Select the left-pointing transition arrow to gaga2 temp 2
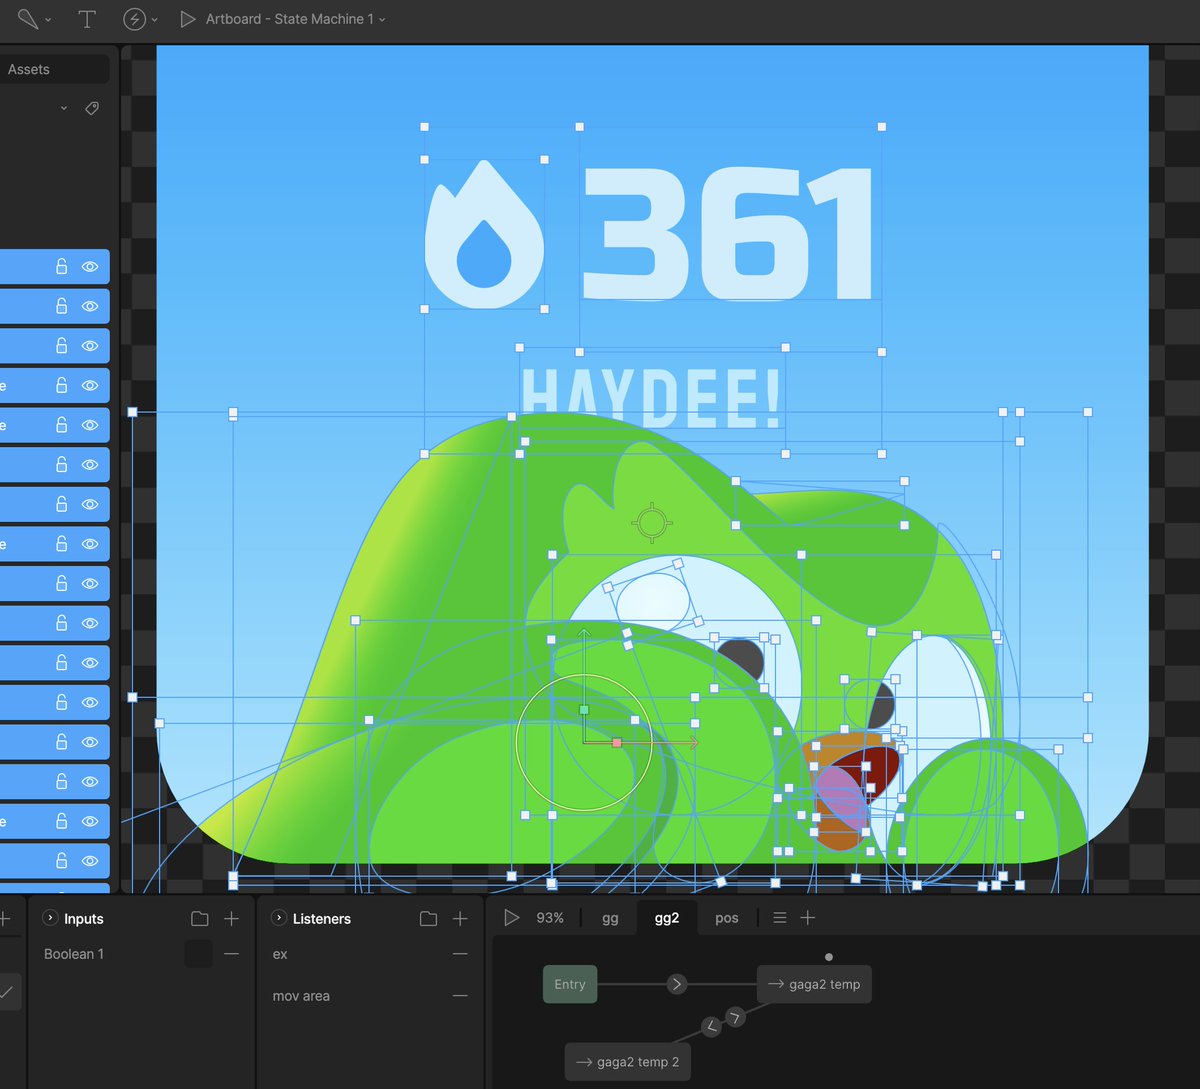The image size is (1200, 1089). coord(711,1026)
